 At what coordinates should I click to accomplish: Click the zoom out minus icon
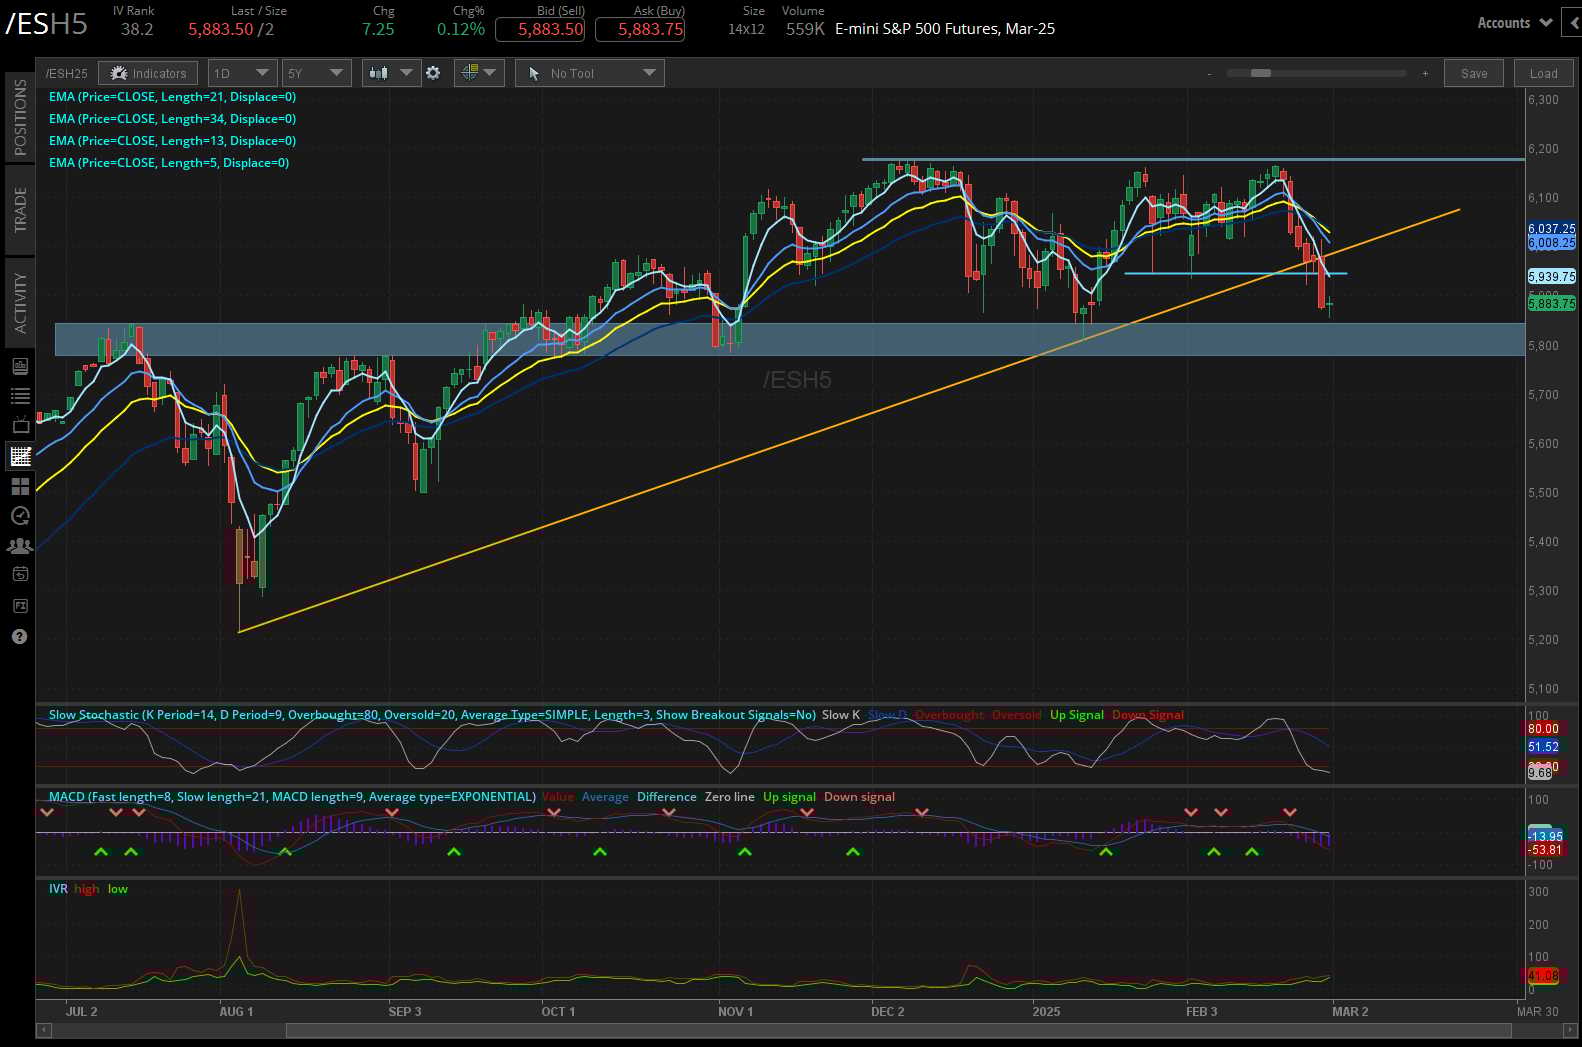(x=1209, y=73)
